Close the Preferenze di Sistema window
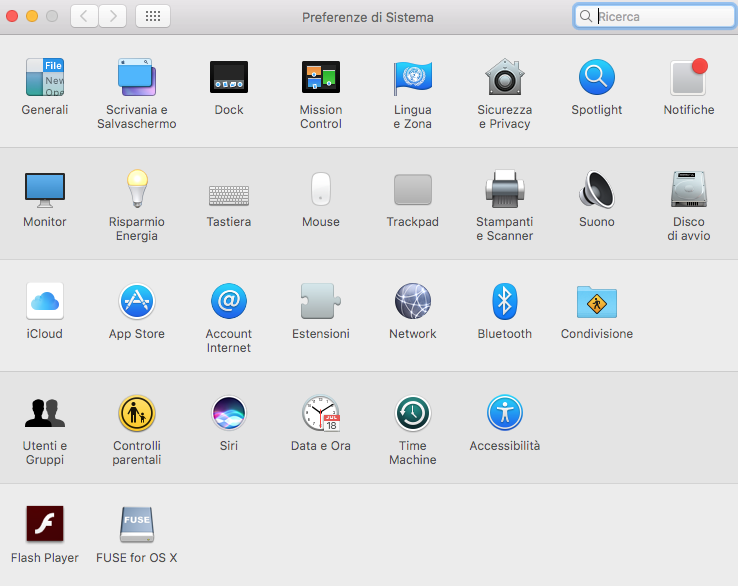This screenshot has width=738, height=586. tap(12, 16)
